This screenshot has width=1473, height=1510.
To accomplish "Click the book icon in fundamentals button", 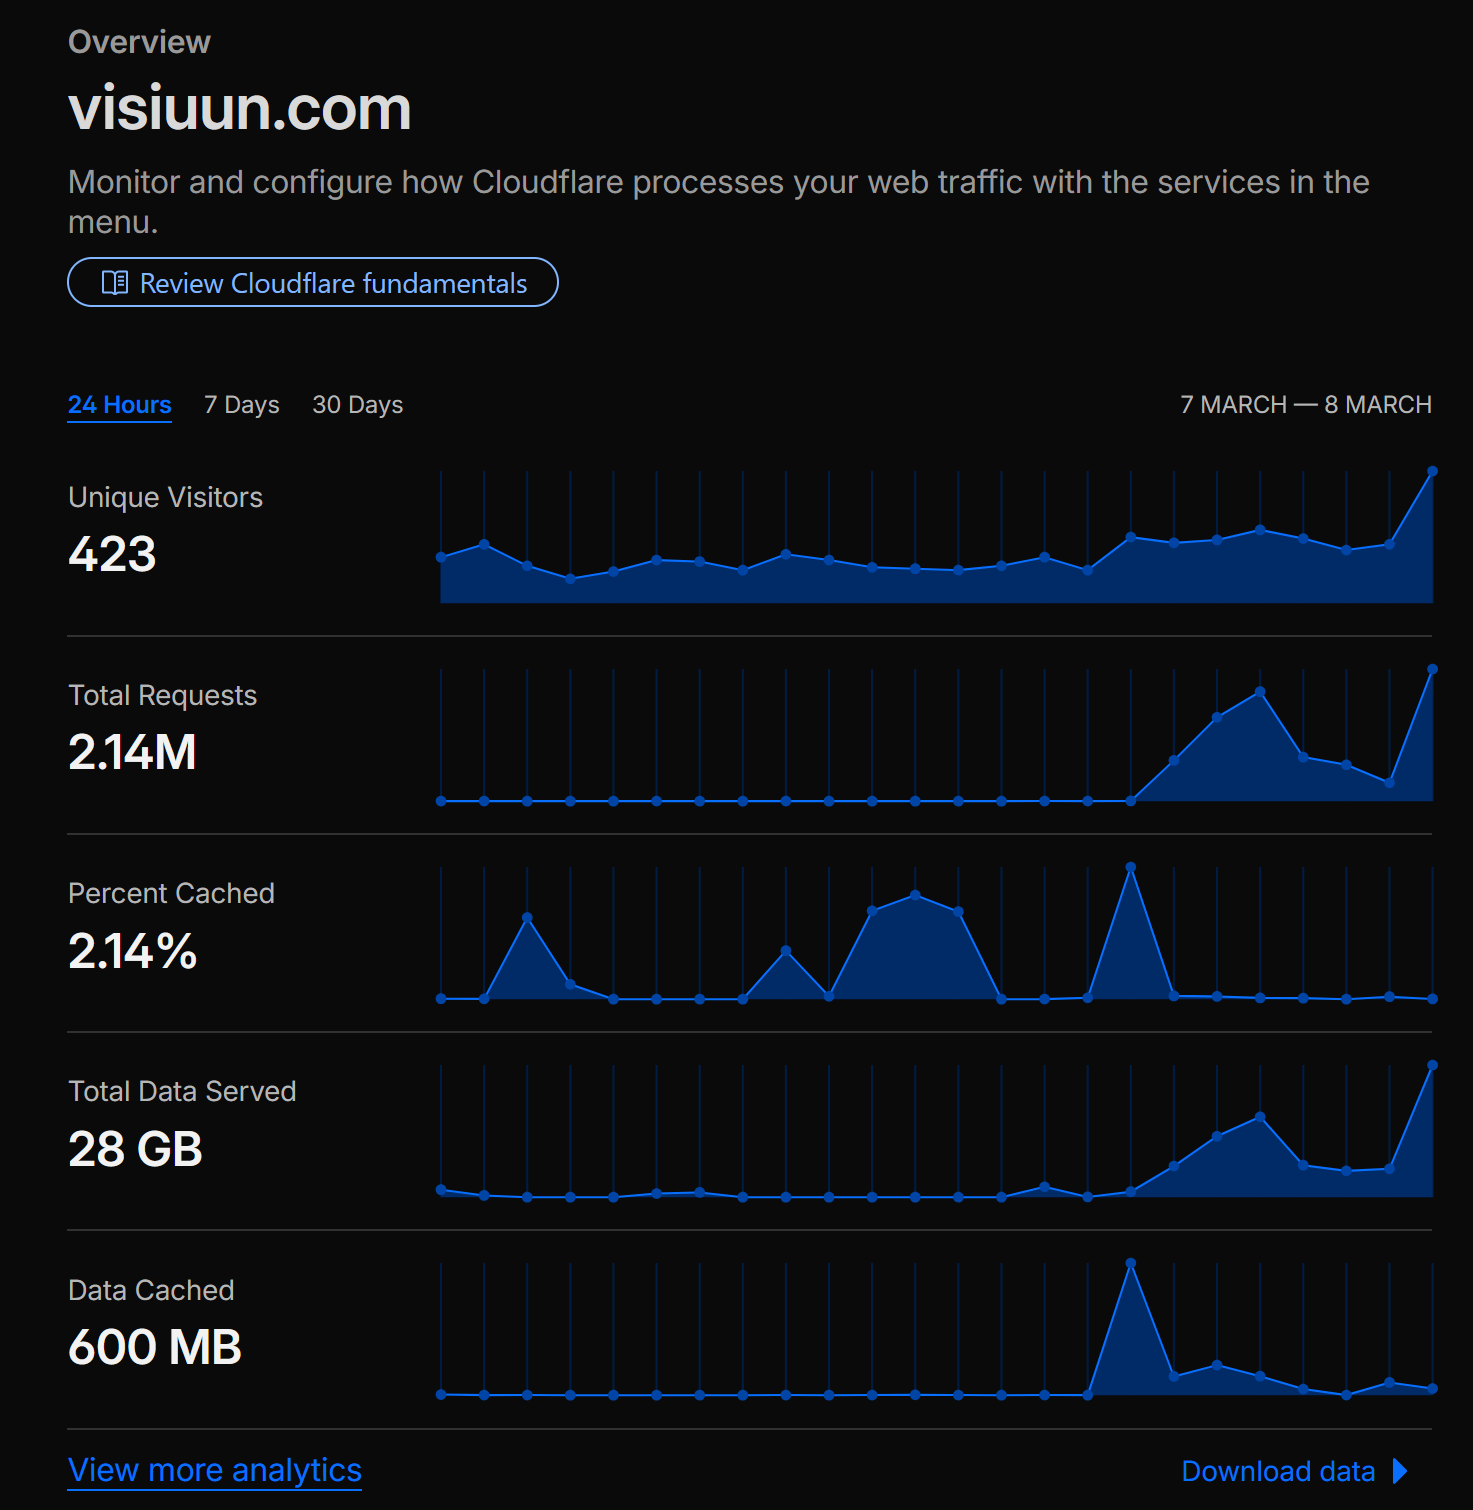I will click(115, 283).
